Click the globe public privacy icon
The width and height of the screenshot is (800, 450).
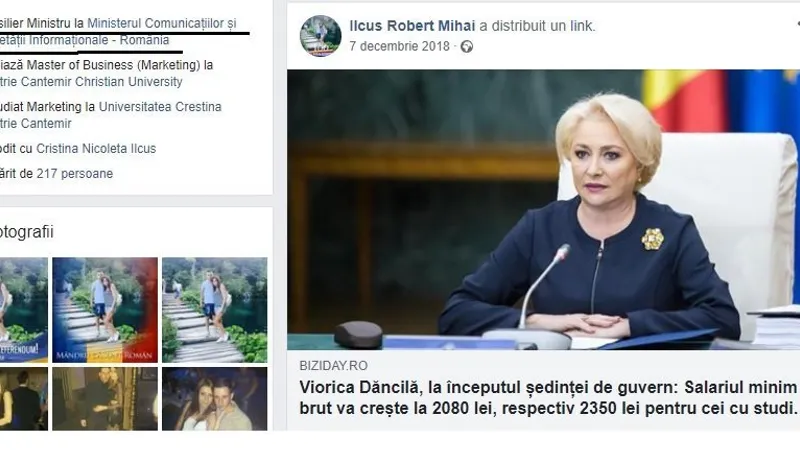(x=467, y=47)
